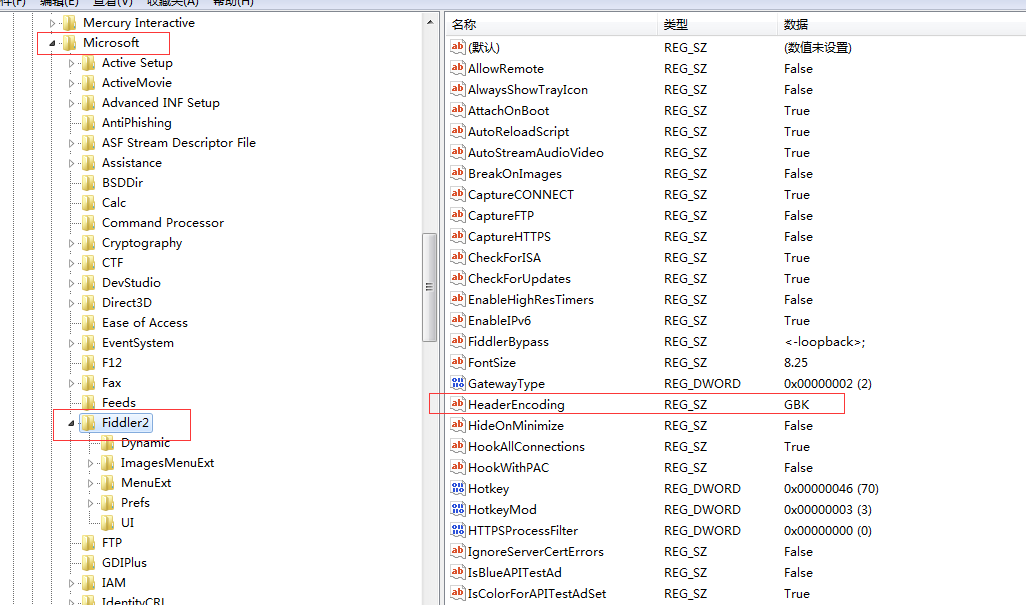
Task: Click the EnableIPv6 string value icon
Action: (x=457, y=320)
